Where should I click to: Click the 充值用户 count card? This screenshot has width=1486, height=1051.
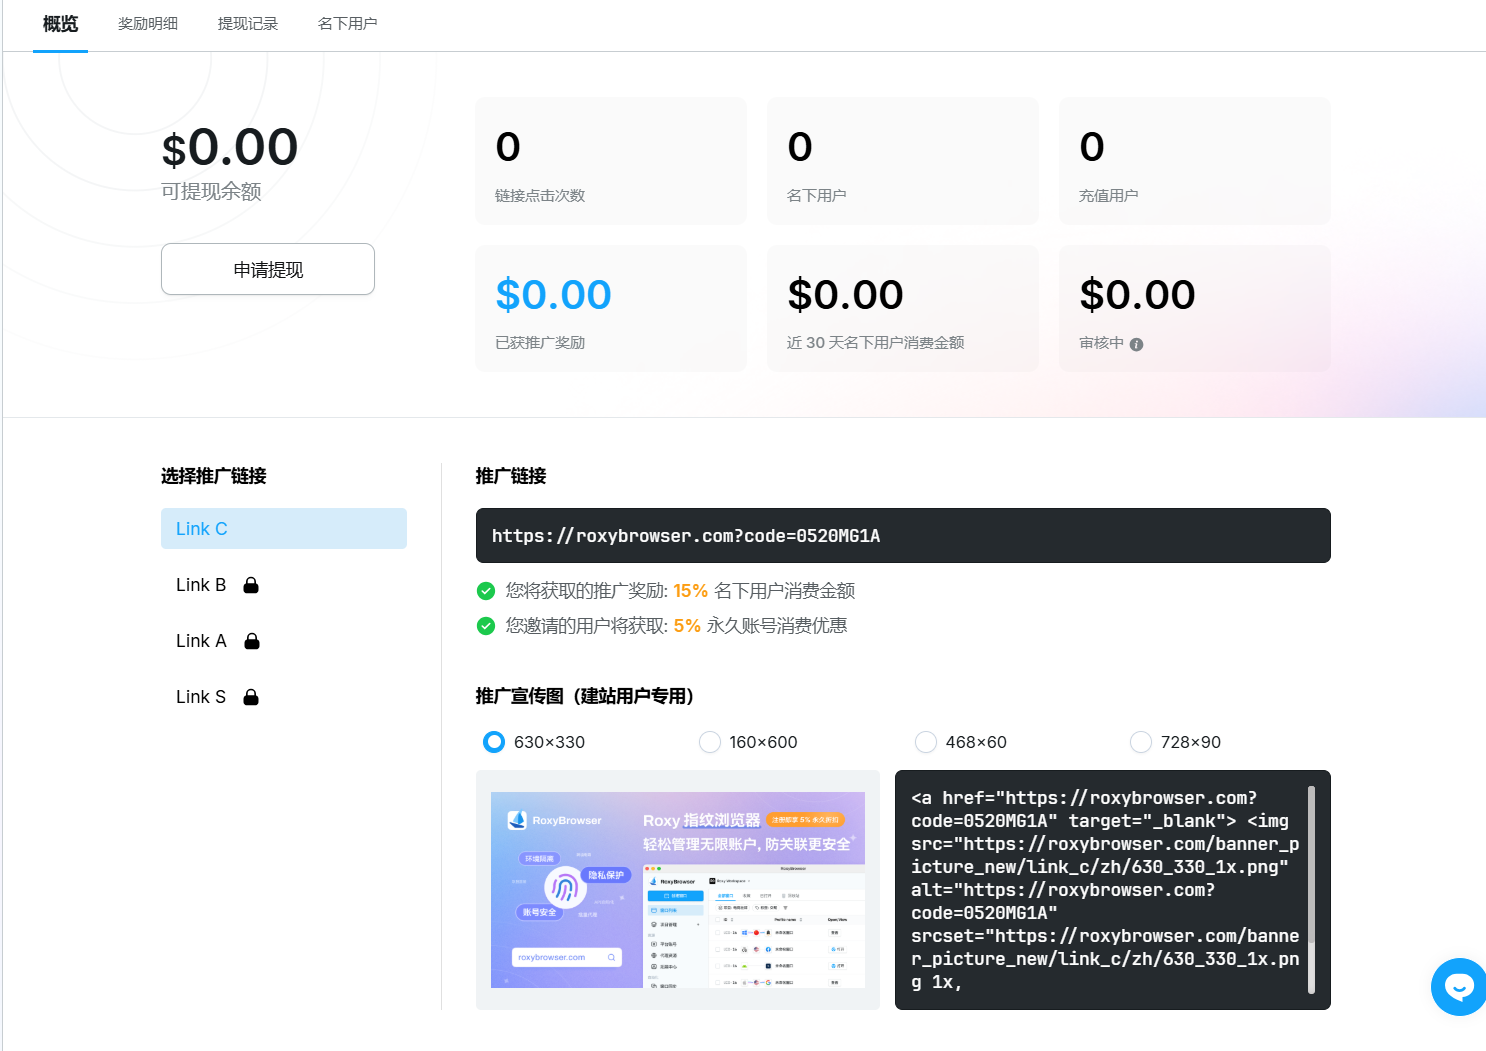tap(1195, 161)
